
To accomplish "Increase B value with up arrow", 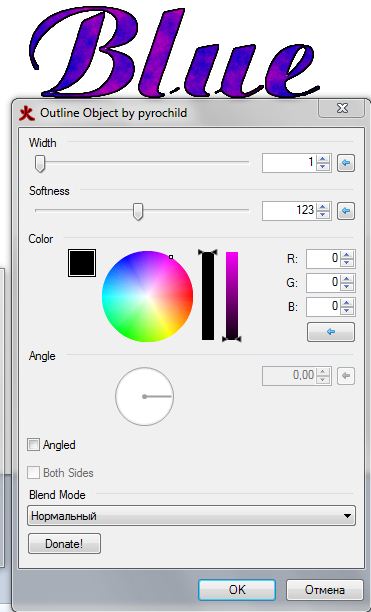I will click(x=346, y=303).
